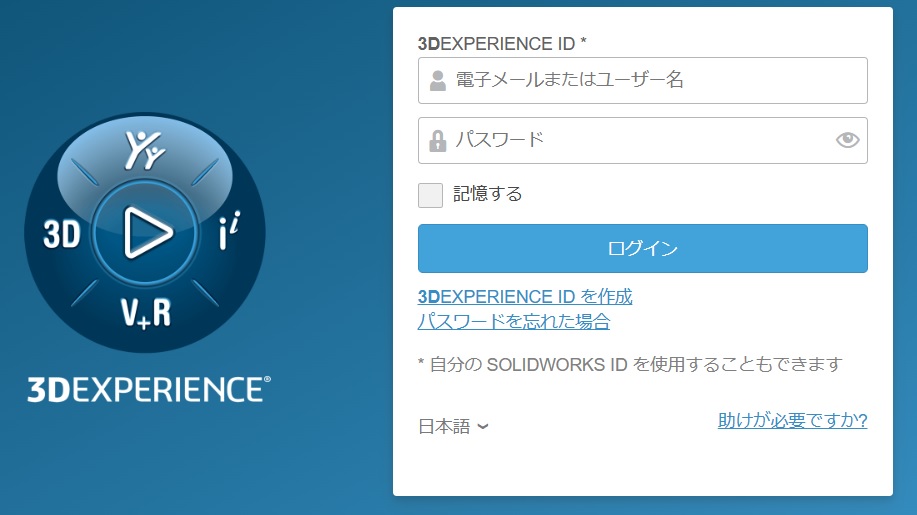Image resolution: width=917 pixels, height=515 pixels.
Task: Enable the 記憶する checkbox
Action: 430,195
